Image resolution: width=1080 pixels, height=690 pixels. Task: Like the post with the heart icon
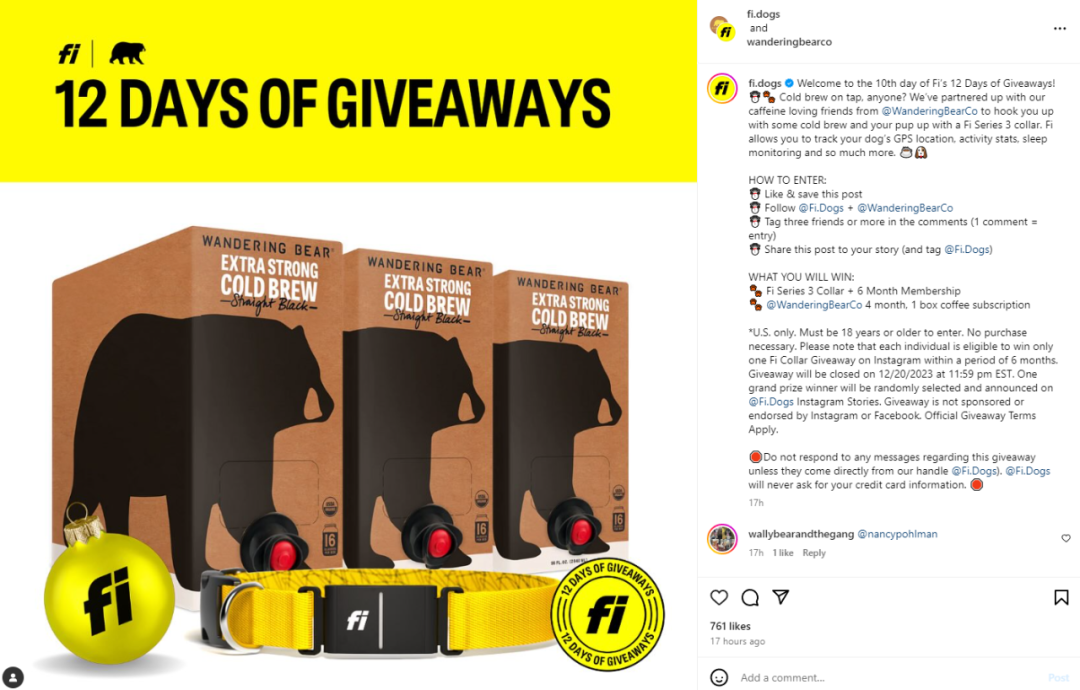(x=719, y=598)
